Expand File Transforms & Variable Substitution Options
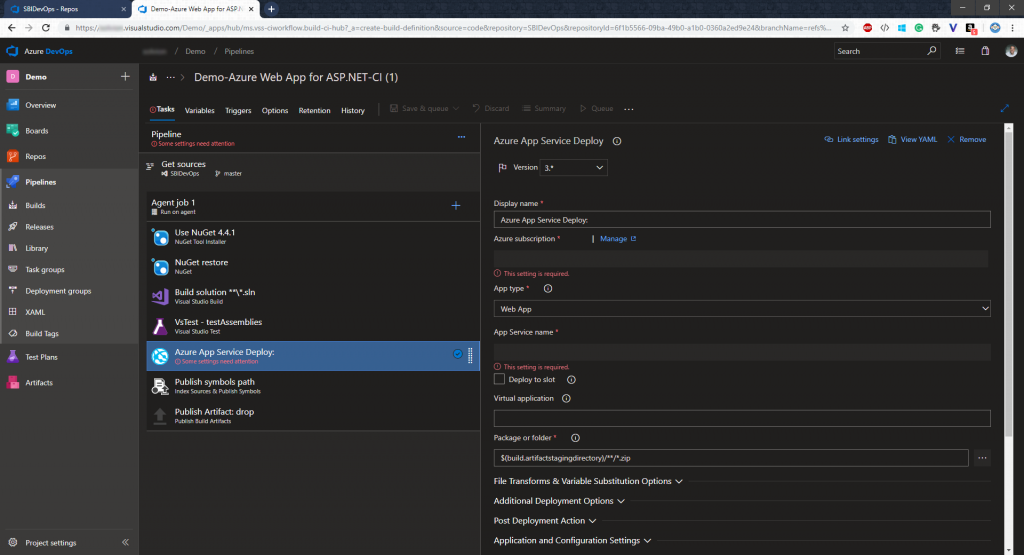 coord(588,481)
